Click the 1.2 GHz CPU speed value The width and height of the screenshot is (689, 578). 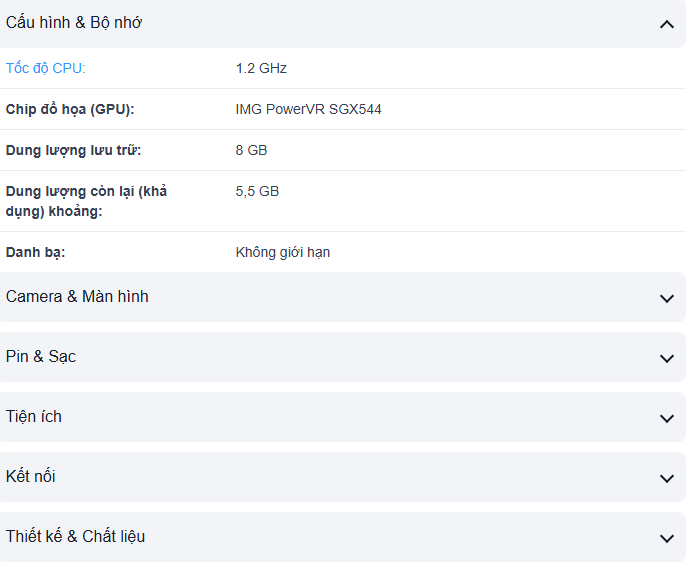[261, 68]
